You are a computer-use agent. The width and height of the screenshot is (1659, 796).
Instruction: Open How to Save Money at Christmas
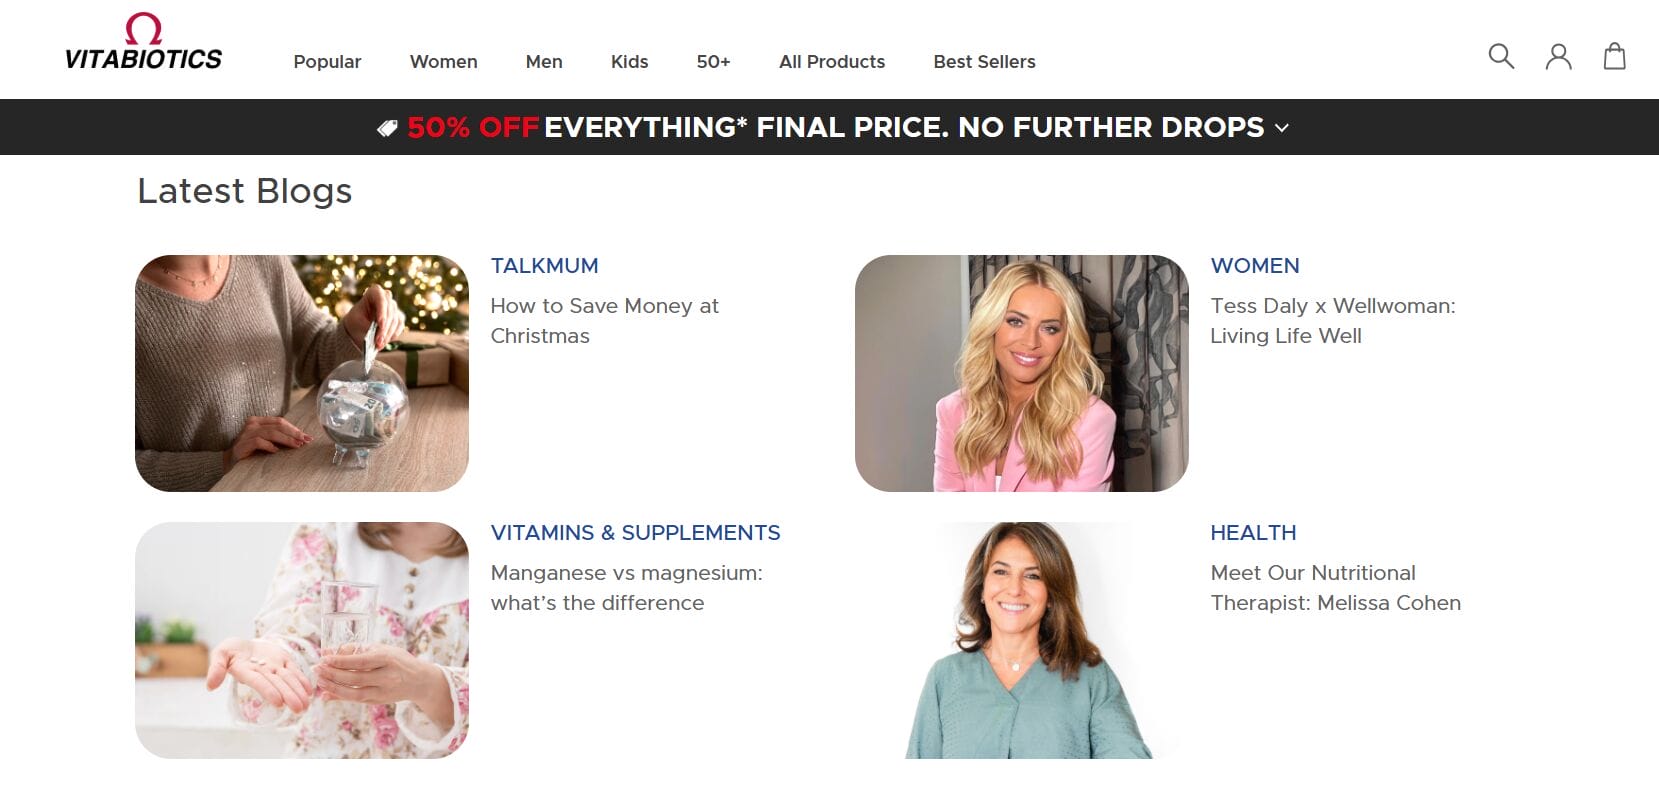click(604, 321)
